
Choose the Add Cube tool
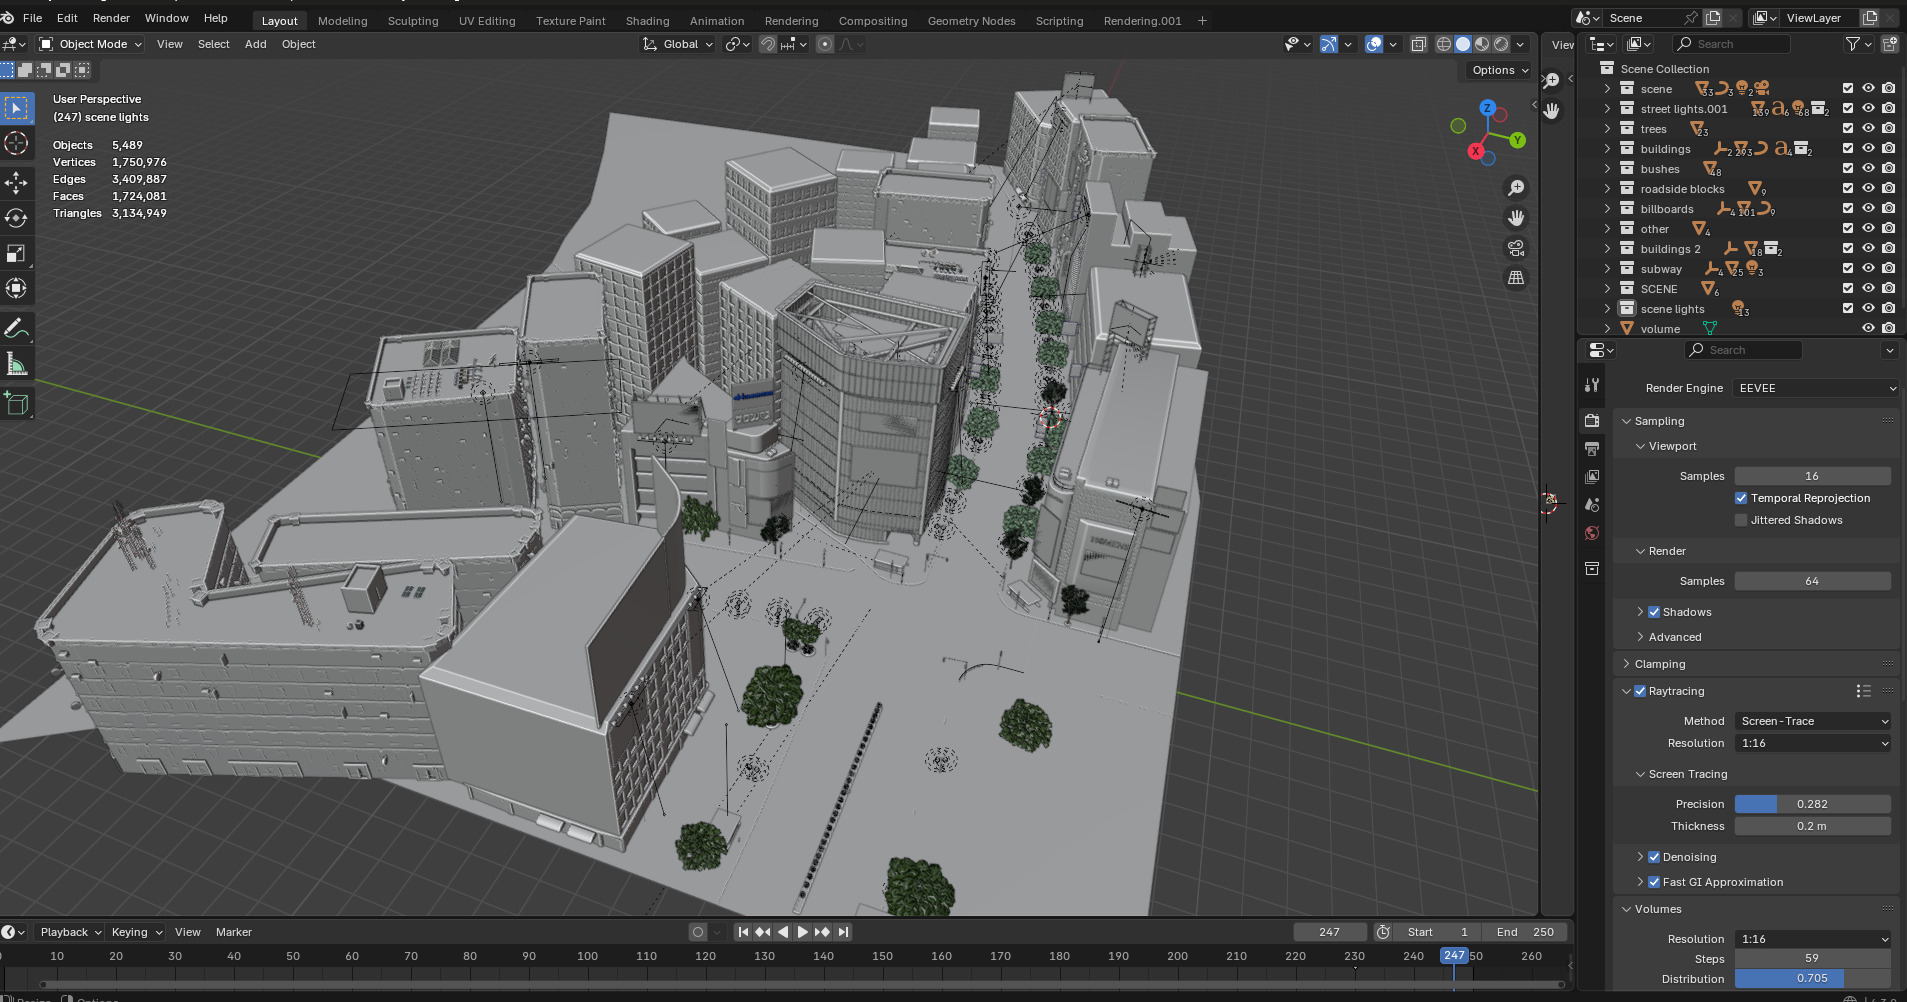16,403
